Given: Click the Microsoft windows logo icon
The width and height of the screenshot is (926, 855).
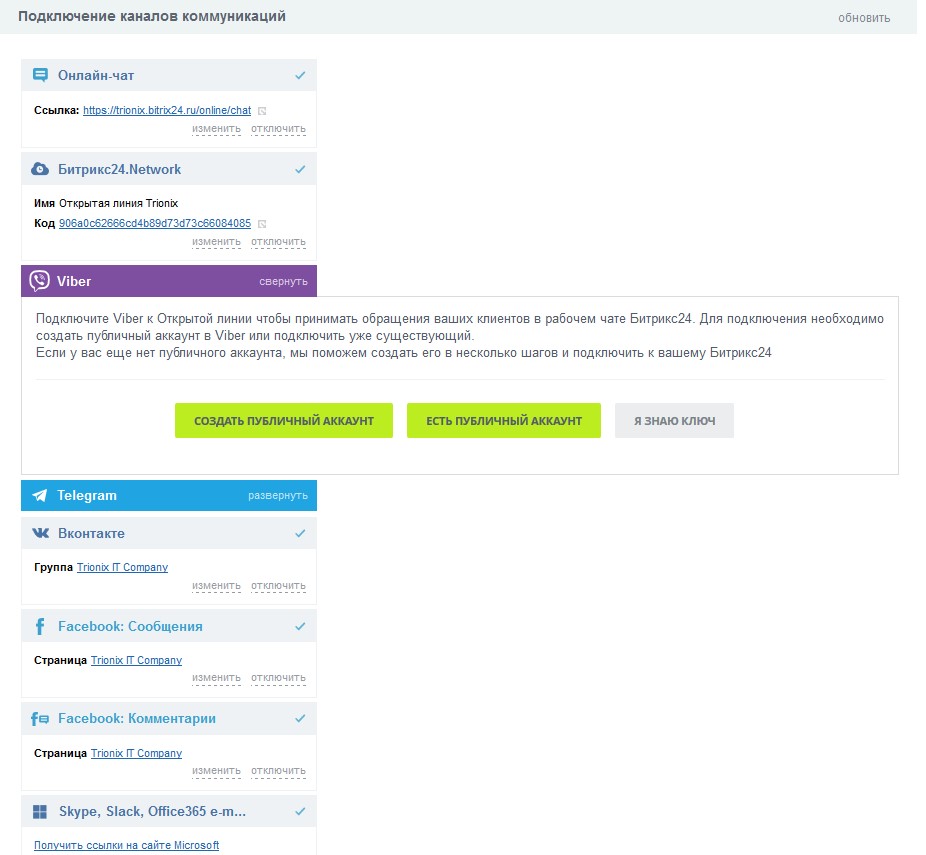Looking at the screenshot, I should pos(40,812).
